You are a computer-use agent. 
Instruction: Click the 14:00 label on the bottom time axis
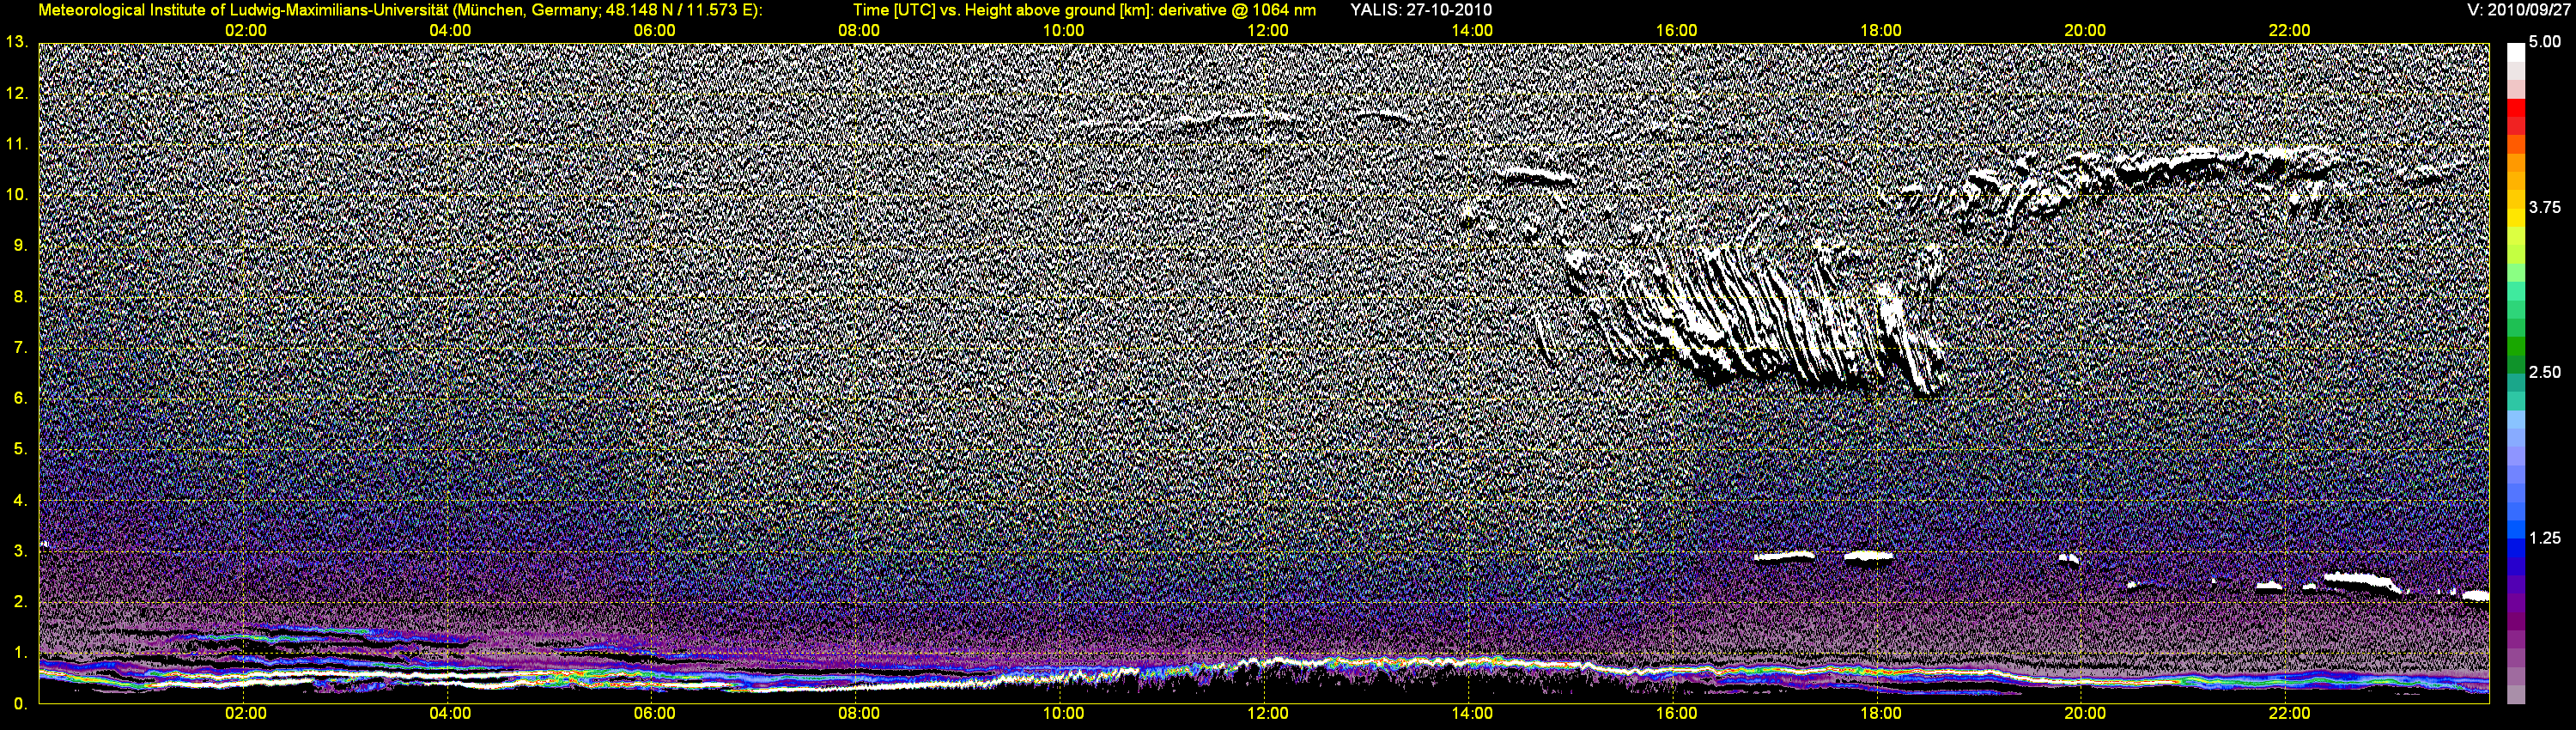[1472, 714]
